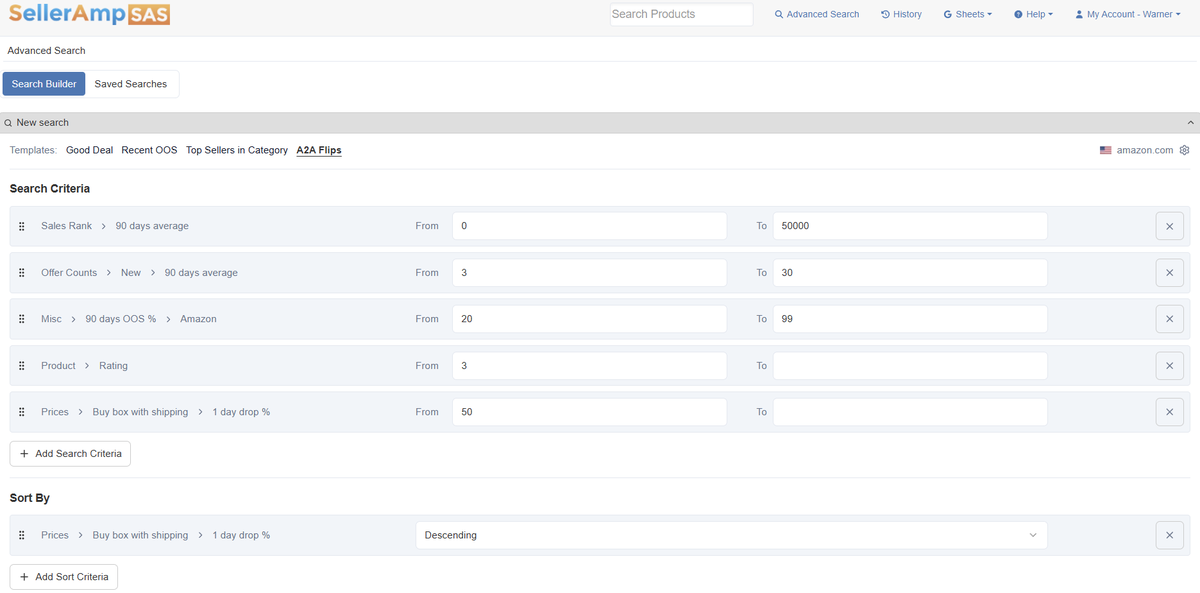Click Add Sort Criteria button
This screenshot has height=593, width=1200.
coord(64,577)
